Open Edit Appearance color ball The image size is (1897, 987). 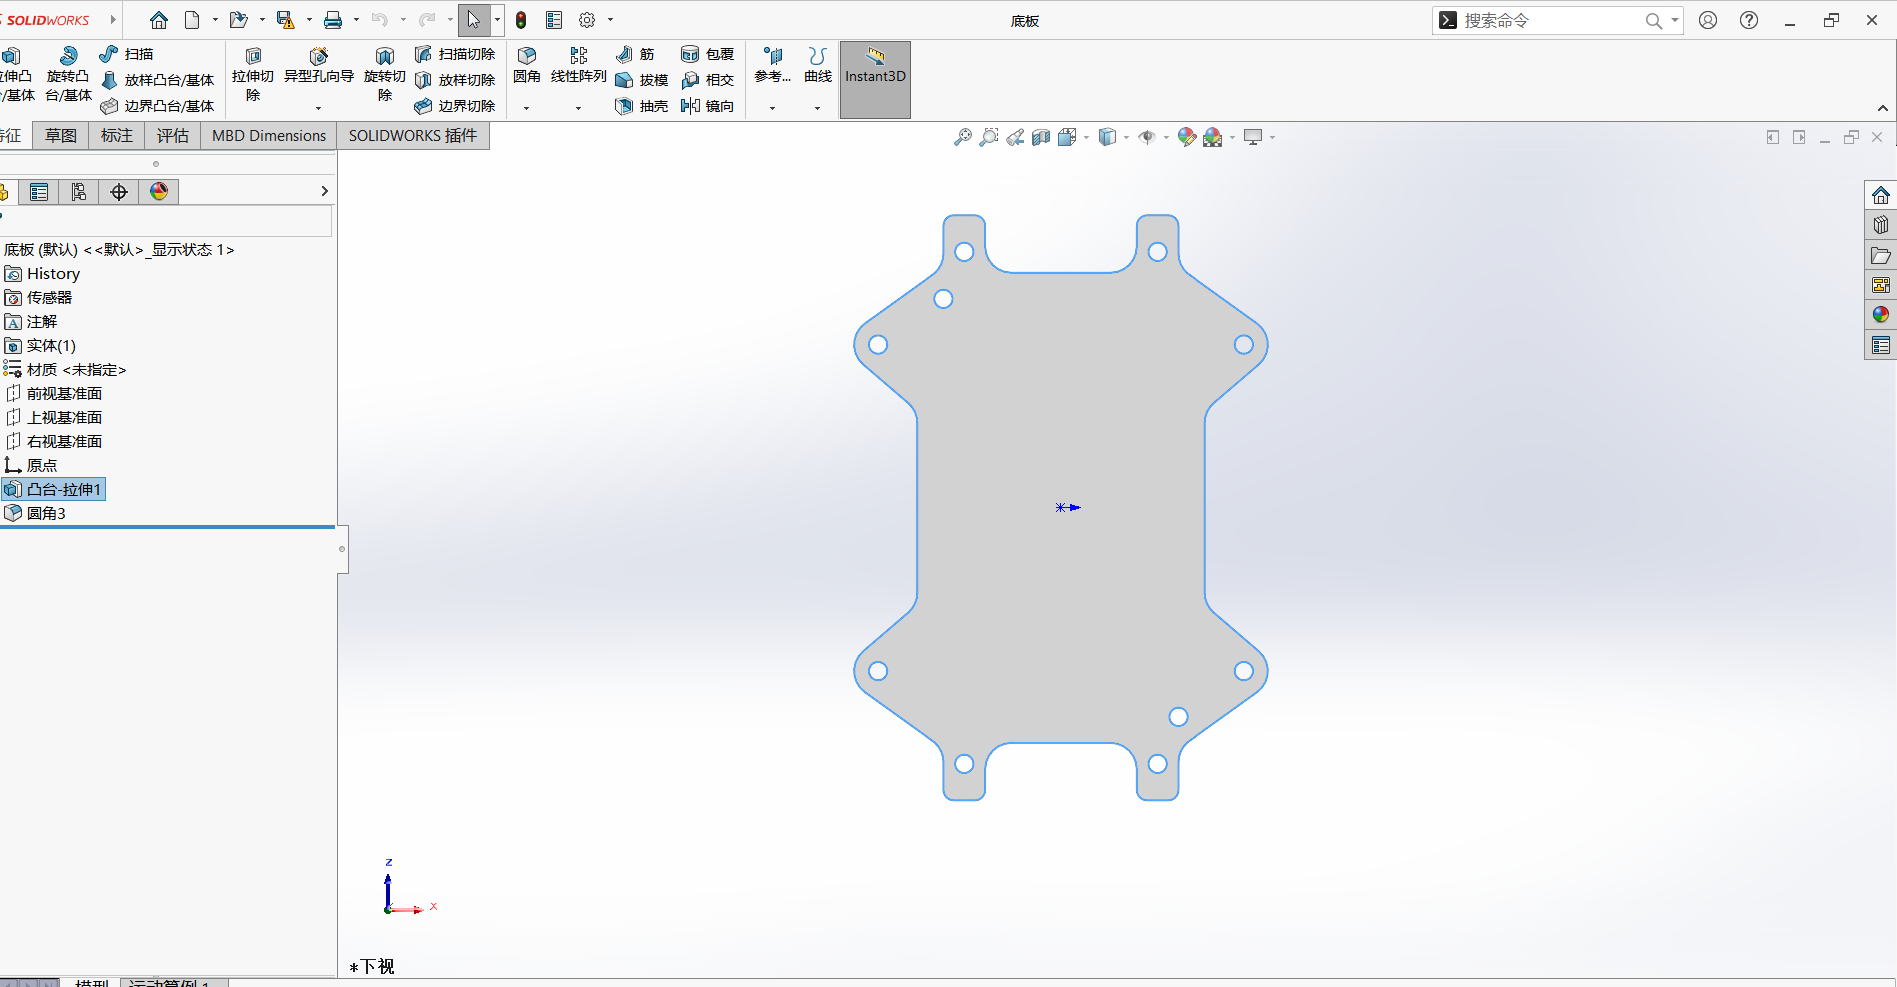pos(1187,137)
